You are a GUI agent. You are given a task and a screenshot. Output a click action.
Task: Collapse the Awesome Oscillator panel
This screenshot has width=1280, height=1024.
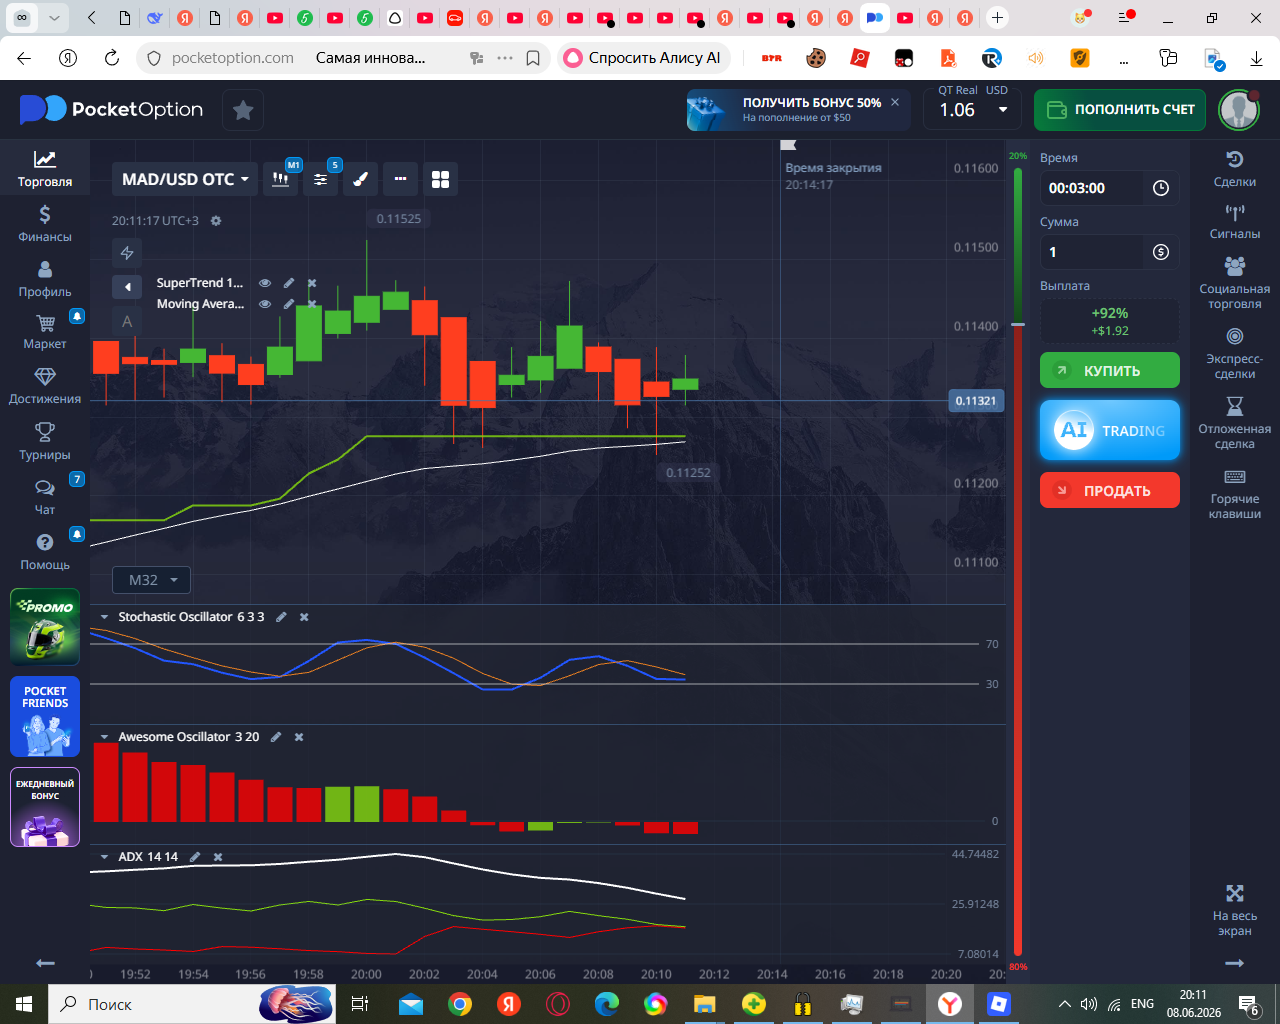104,737
